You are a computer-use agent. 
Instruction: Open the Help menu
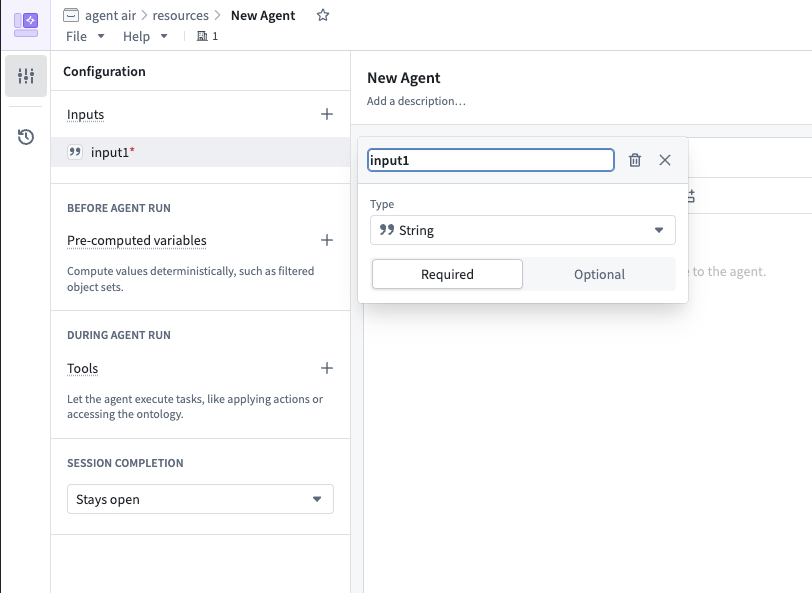click(145, 36)
